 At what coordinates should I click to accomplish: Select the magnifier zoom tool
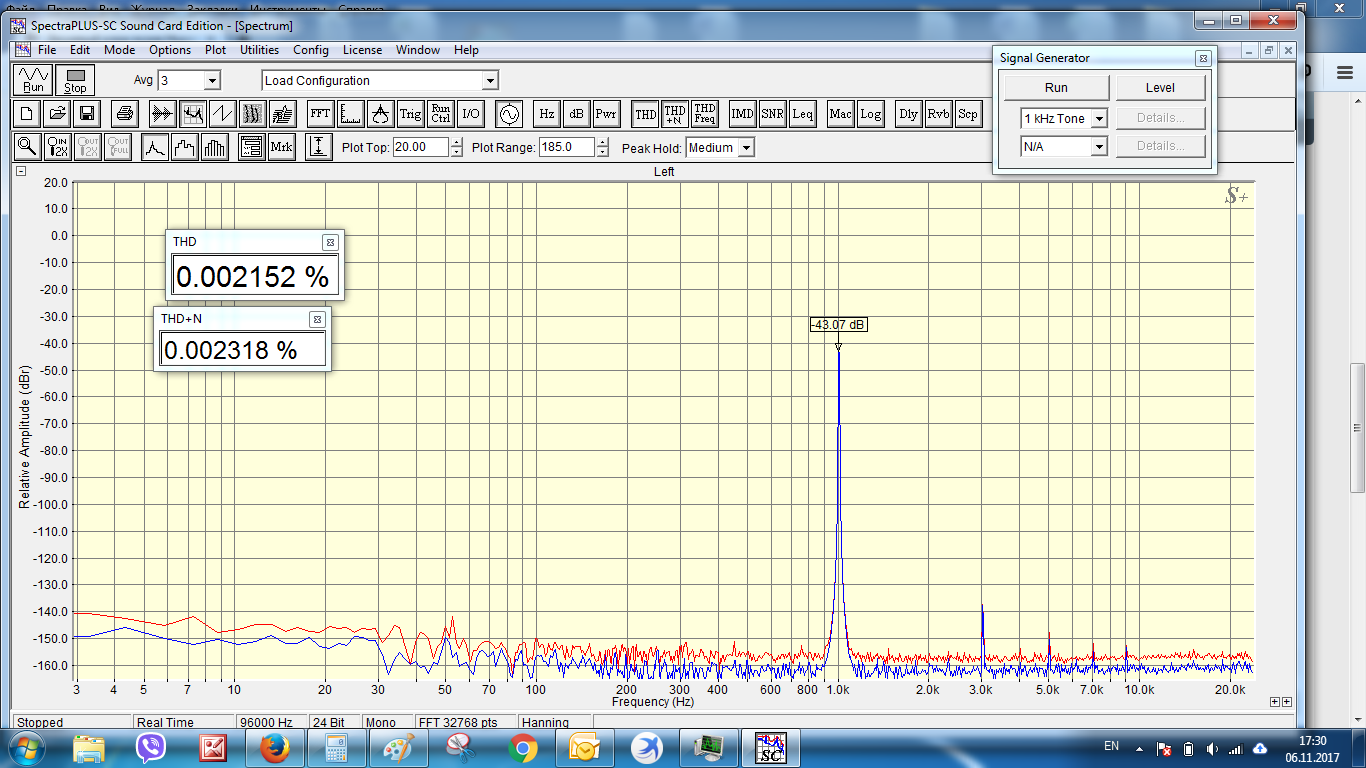[27, 147]
